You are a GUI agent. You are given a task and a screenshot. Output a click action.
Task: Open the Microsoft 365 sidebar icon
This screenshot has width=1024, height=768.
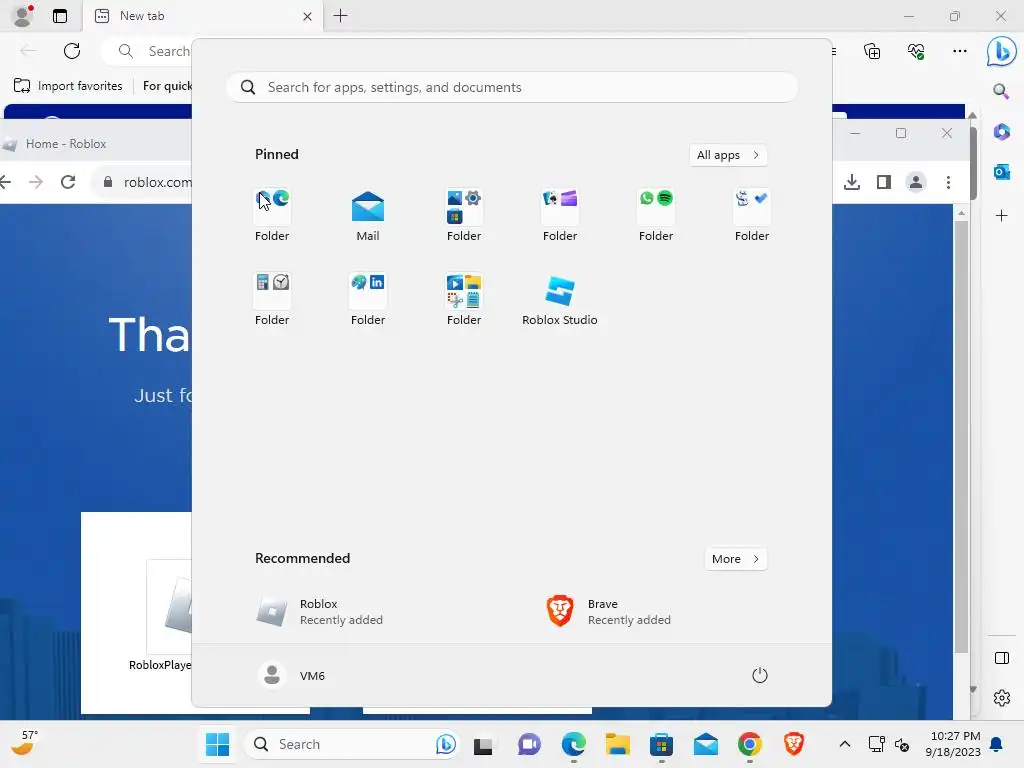(1001, 132)
